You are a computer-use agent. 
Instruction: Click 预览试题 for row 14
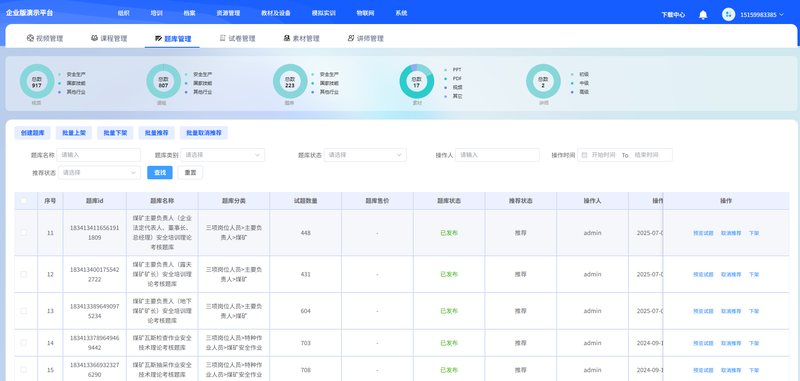point(704,343)
